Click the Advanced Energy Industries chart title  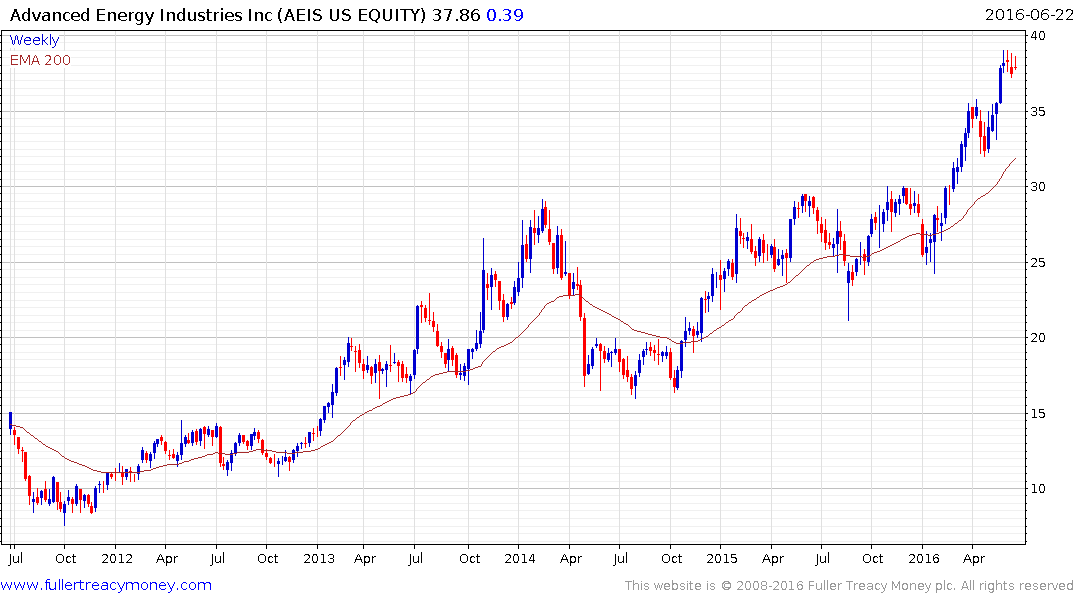218,14
